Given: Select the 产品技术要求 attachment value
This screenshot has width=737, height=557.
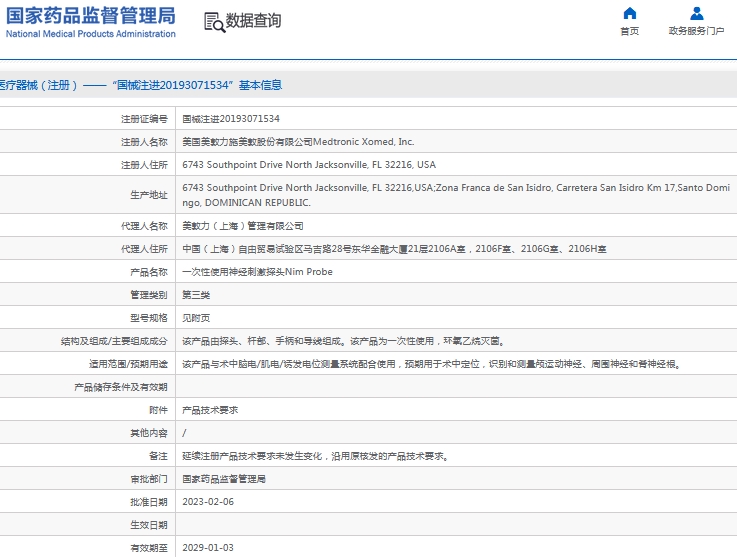Looking at the screenshot, I should tap(210, 410).
